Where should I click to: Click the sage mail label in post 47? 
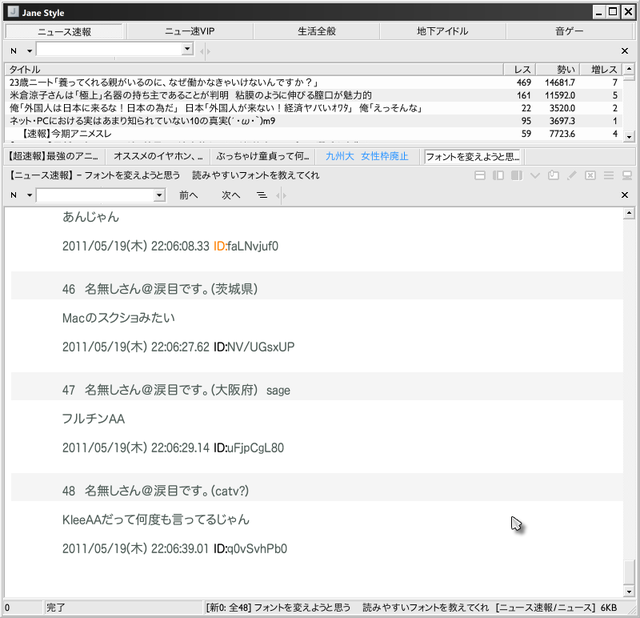coord(278,391)
